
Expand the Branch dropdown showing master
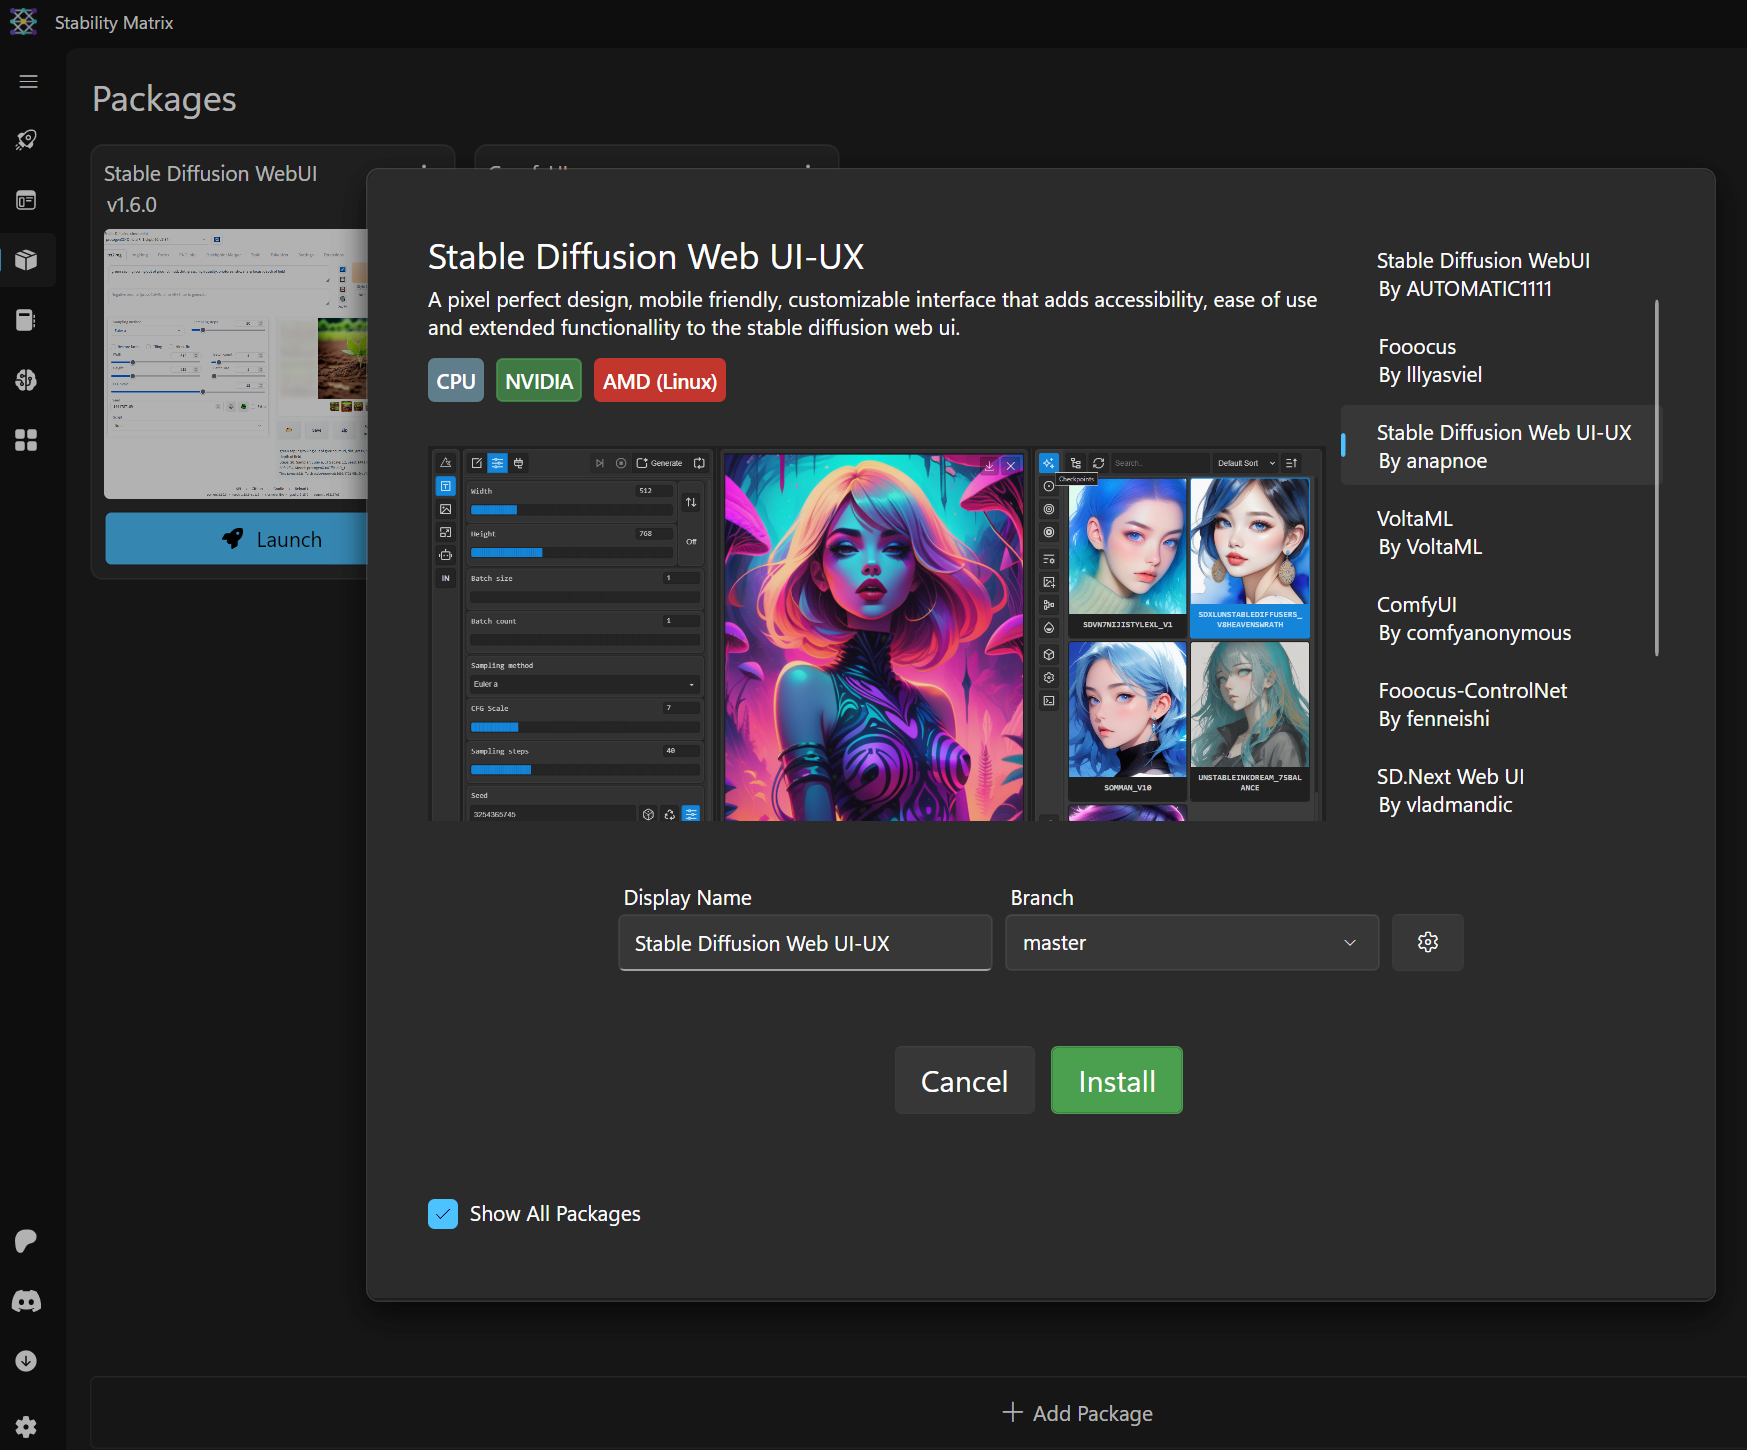(1192, 942)
